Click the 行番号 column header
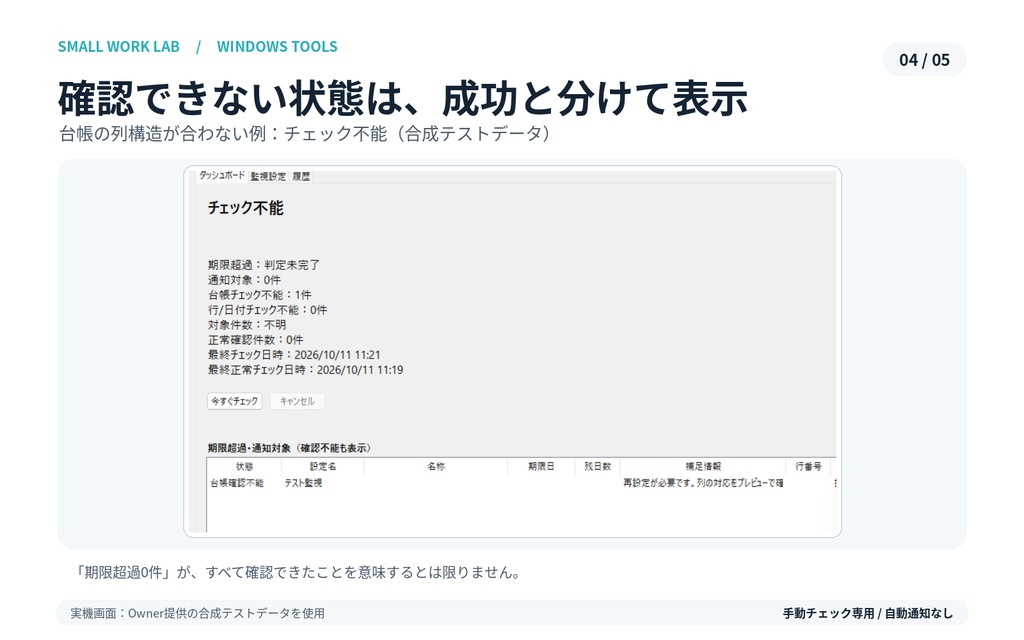1024x640 pixels. [x=808, y=466]
